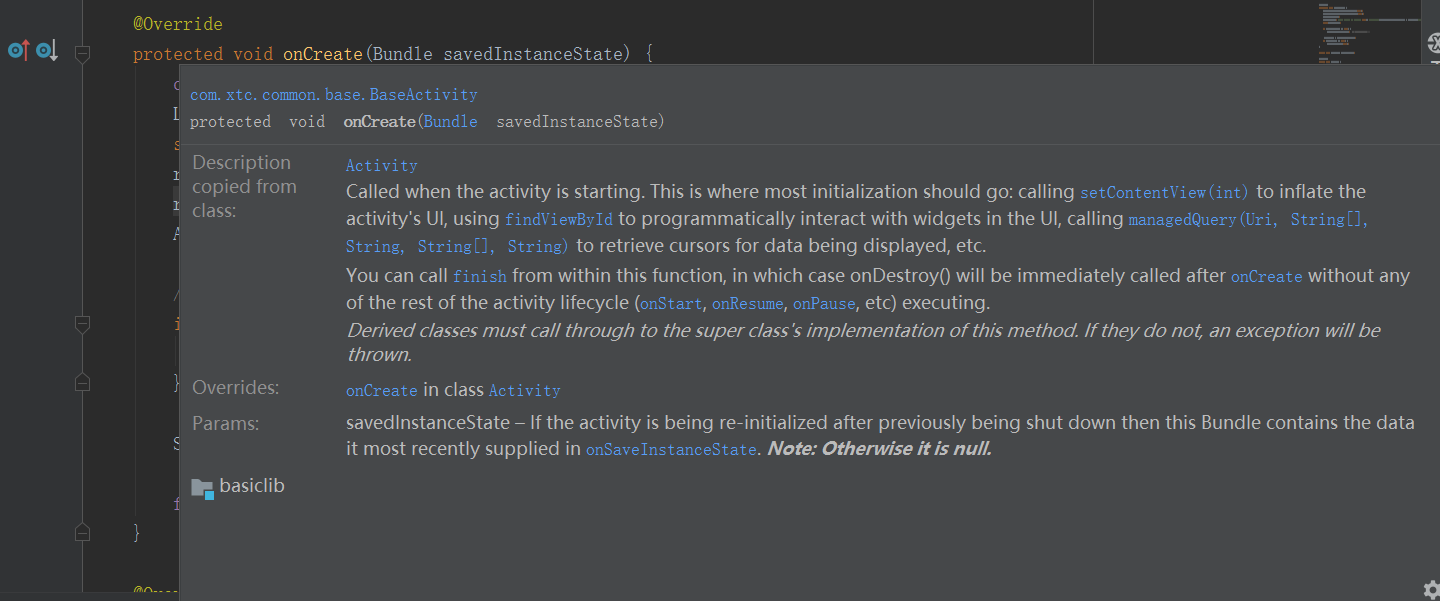The image size is (1440, 601).
Task: Follow the onSaveInstanceState link in Params
Action: point(671,450)
